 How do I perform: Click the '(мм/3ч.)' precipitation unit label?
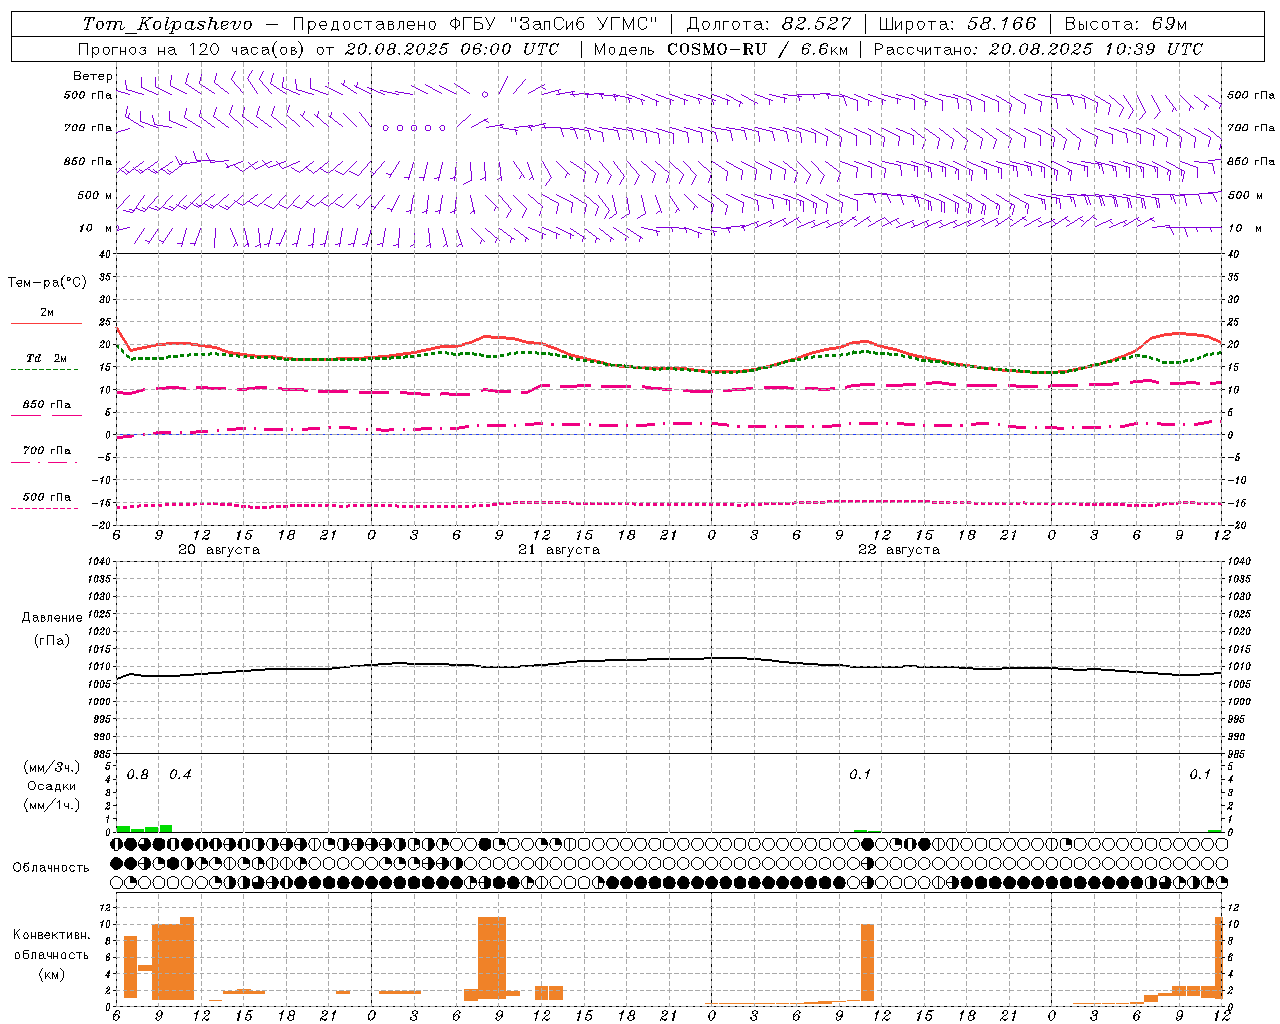tap(51, 768)
